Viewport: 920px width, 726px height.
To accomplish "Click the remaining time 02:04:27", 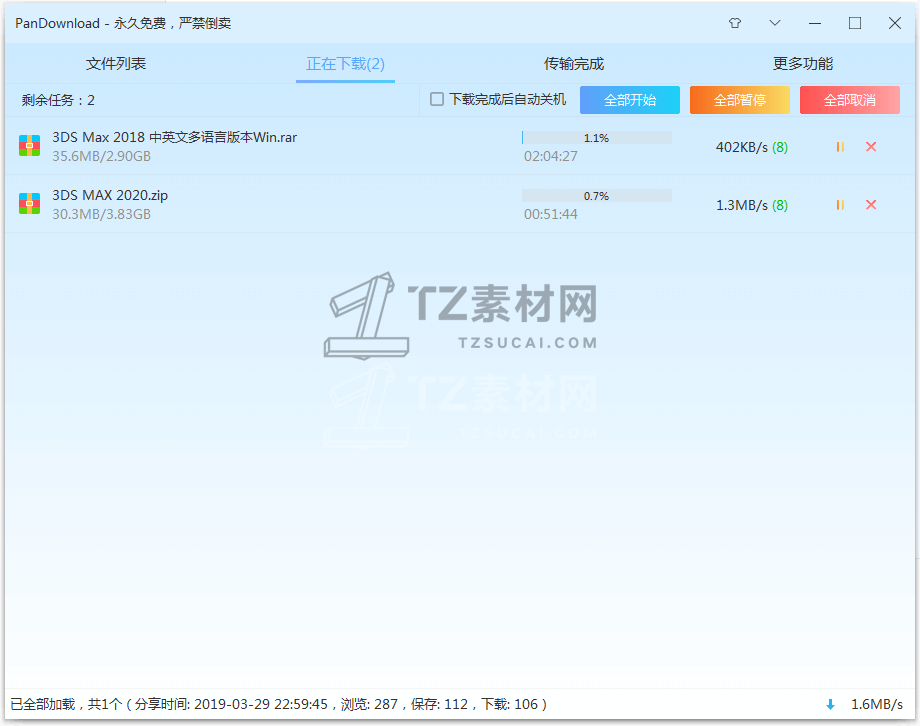I will tap(550, 156).
